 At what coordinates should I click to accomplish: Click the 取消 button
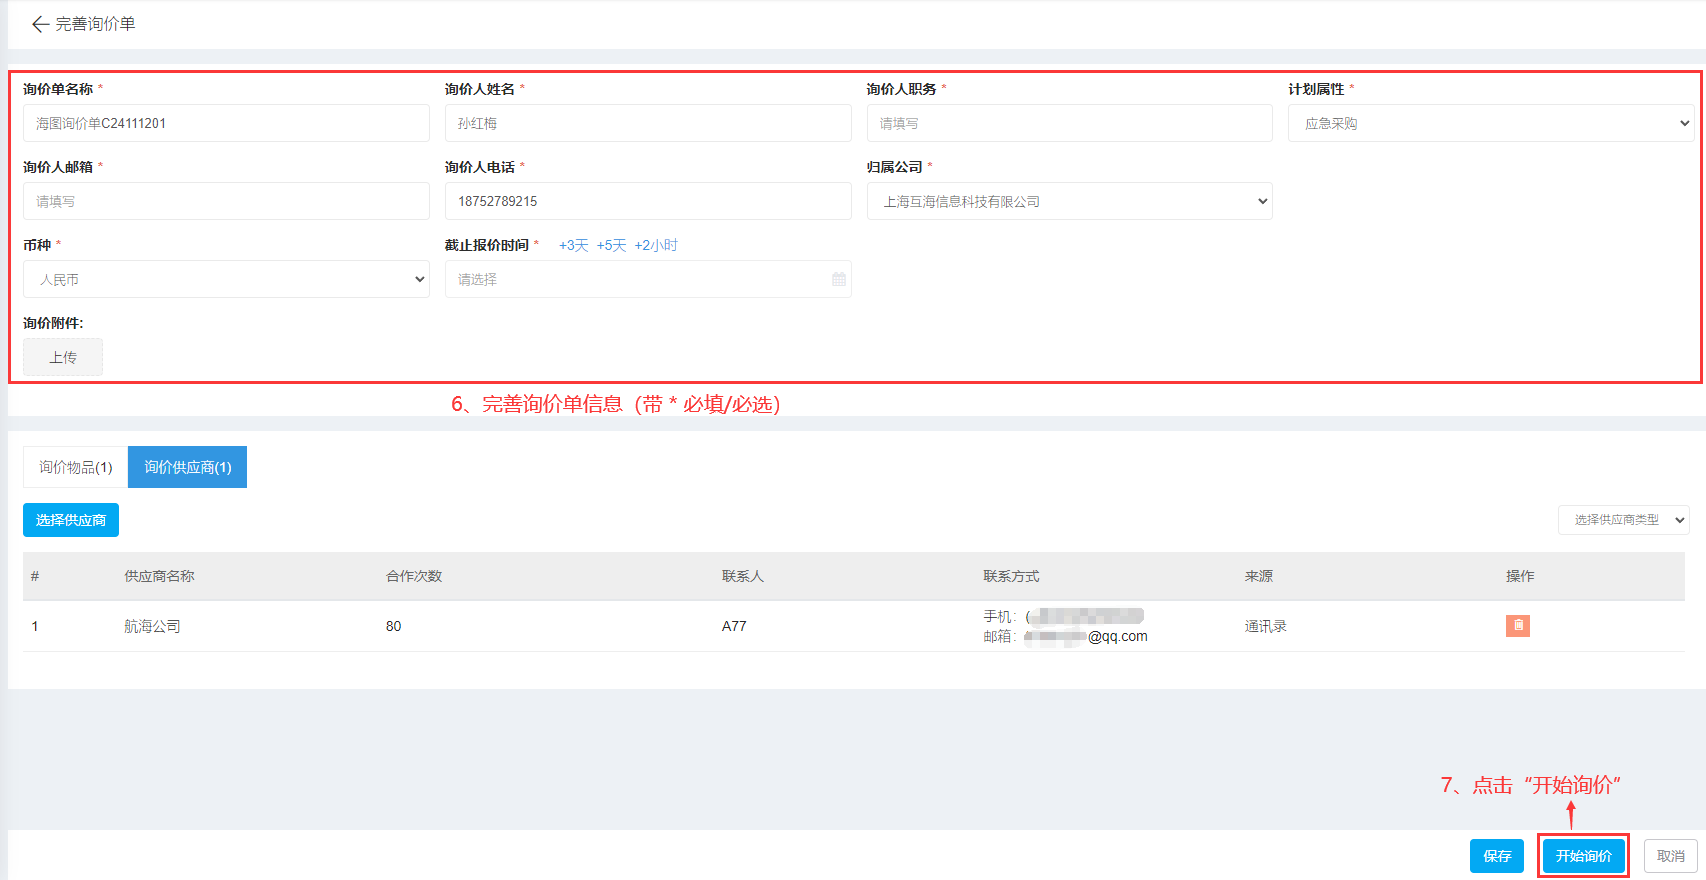click(1670, 856)
